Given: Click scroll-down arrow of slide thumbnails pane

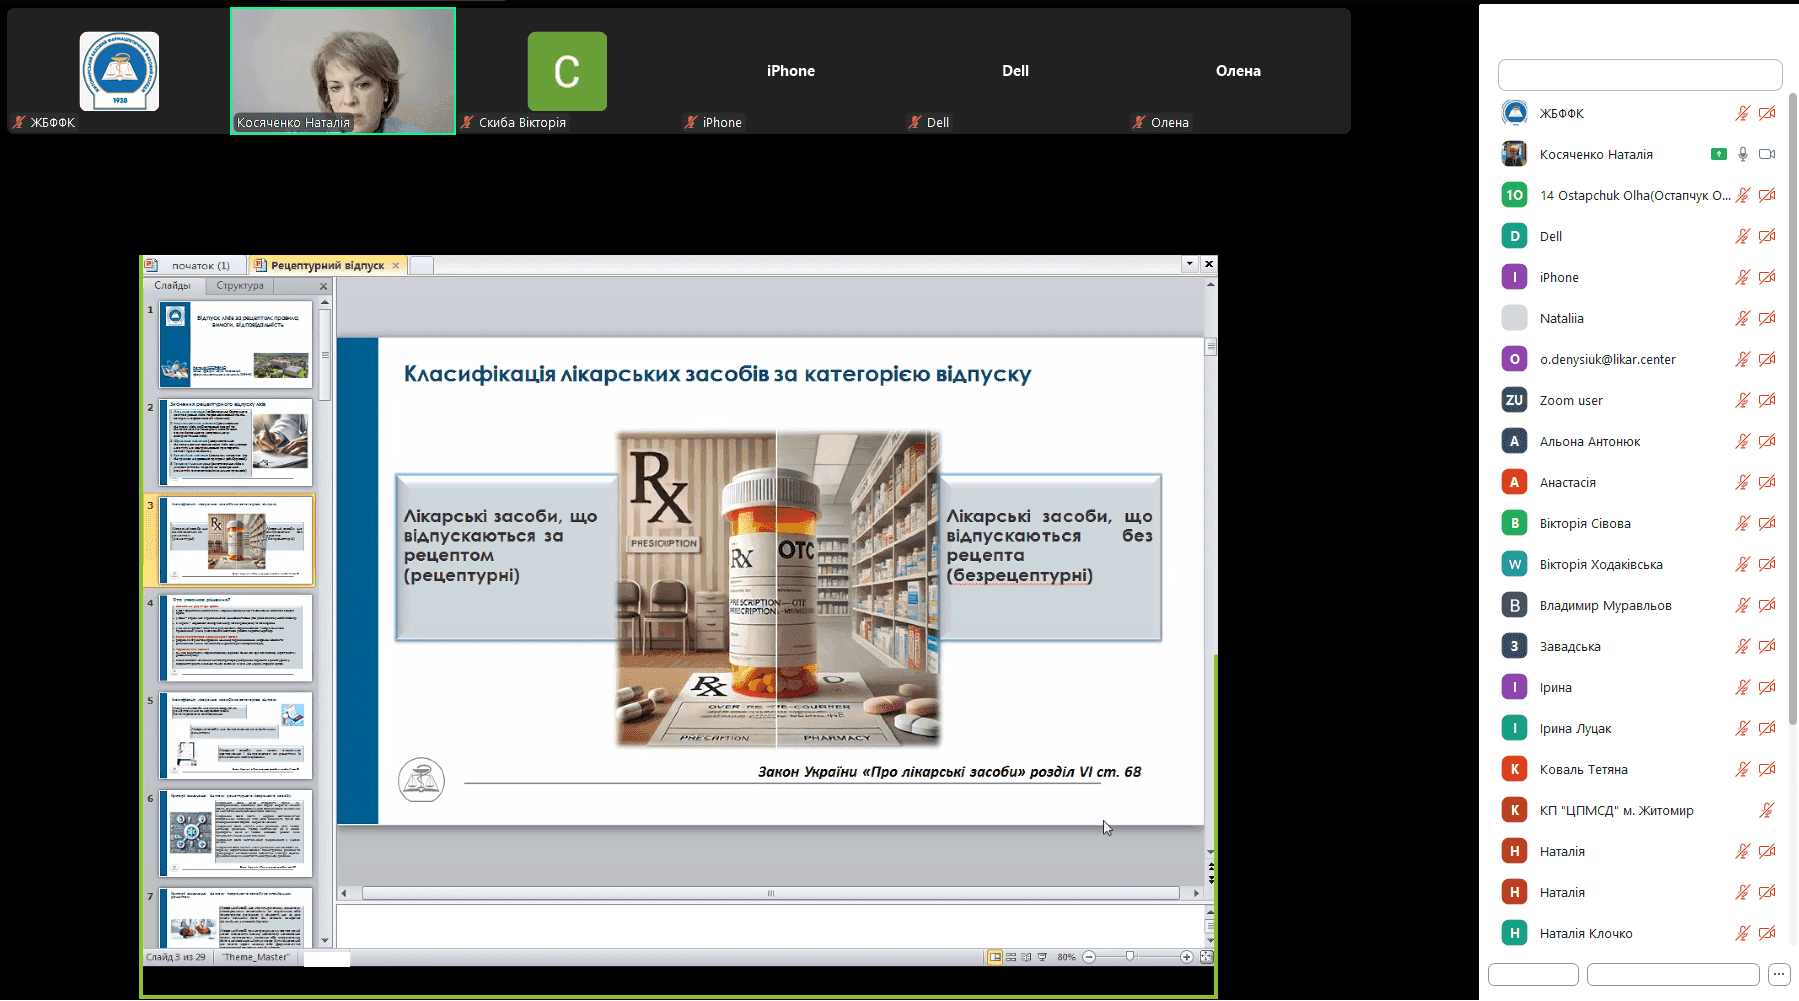Looking at the screenshot, I should [x=325, y=940].
